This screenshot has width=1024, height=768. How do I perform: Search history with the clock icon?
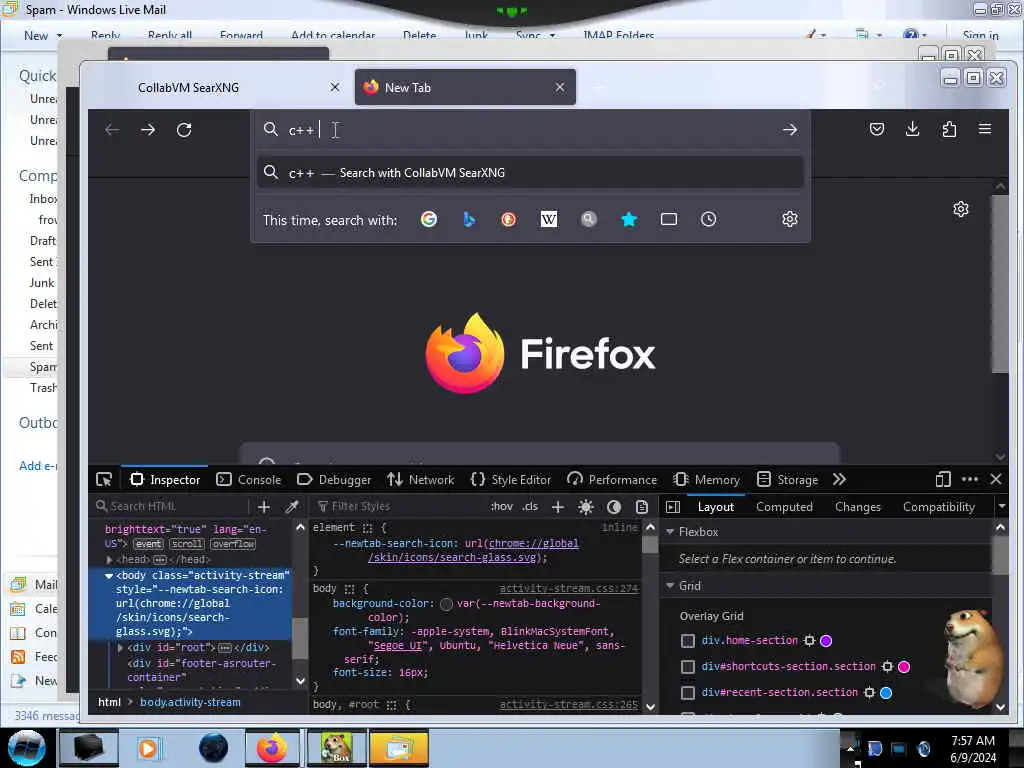pyautogui.click(x=709, y=219)
